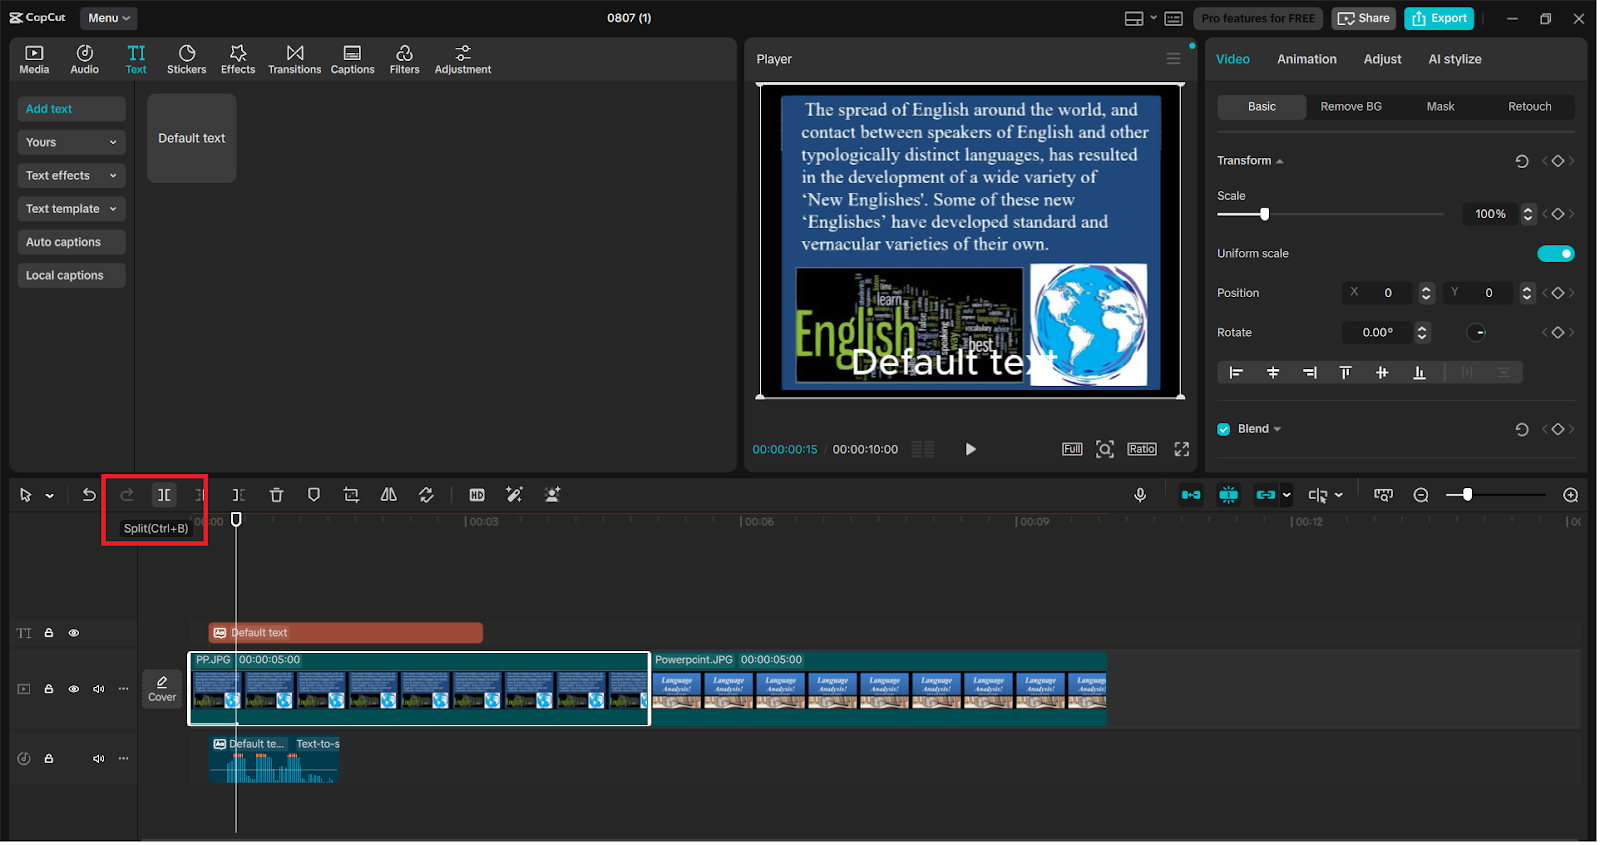The width and height of the screenshot is (1600, 845).
Task: Click the mirror flip icon
Action: (x=389, y=495)
